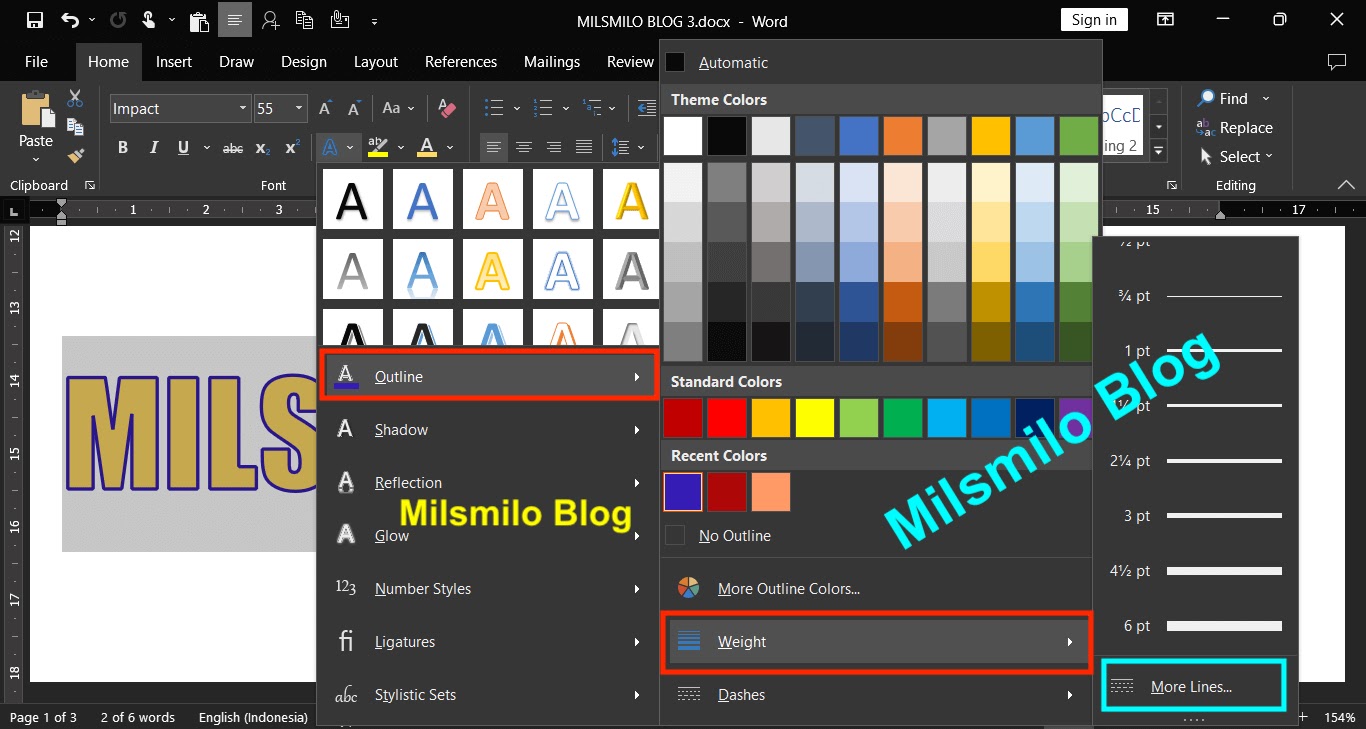The image size is (1366, 729).
Task: Pick the purple-blue recent color swatch
Action: pos(683,492)
